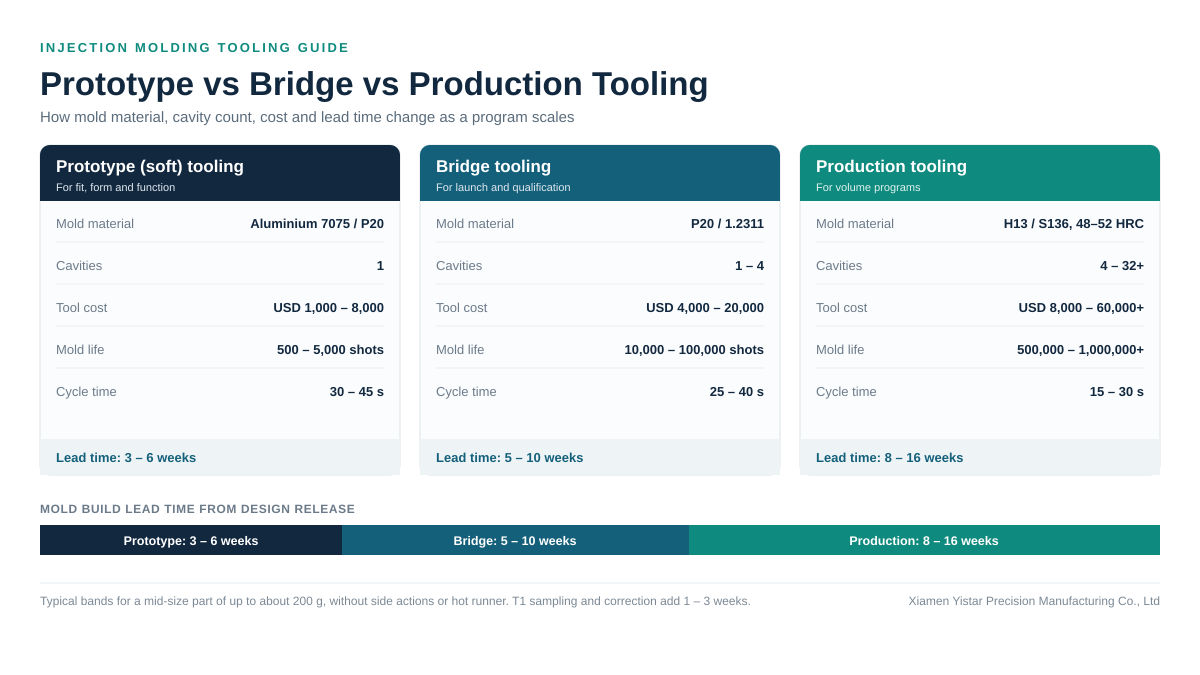Click 'For launch and qualification' subtitle
The image size is (1200, 675).
pos(503,187)
